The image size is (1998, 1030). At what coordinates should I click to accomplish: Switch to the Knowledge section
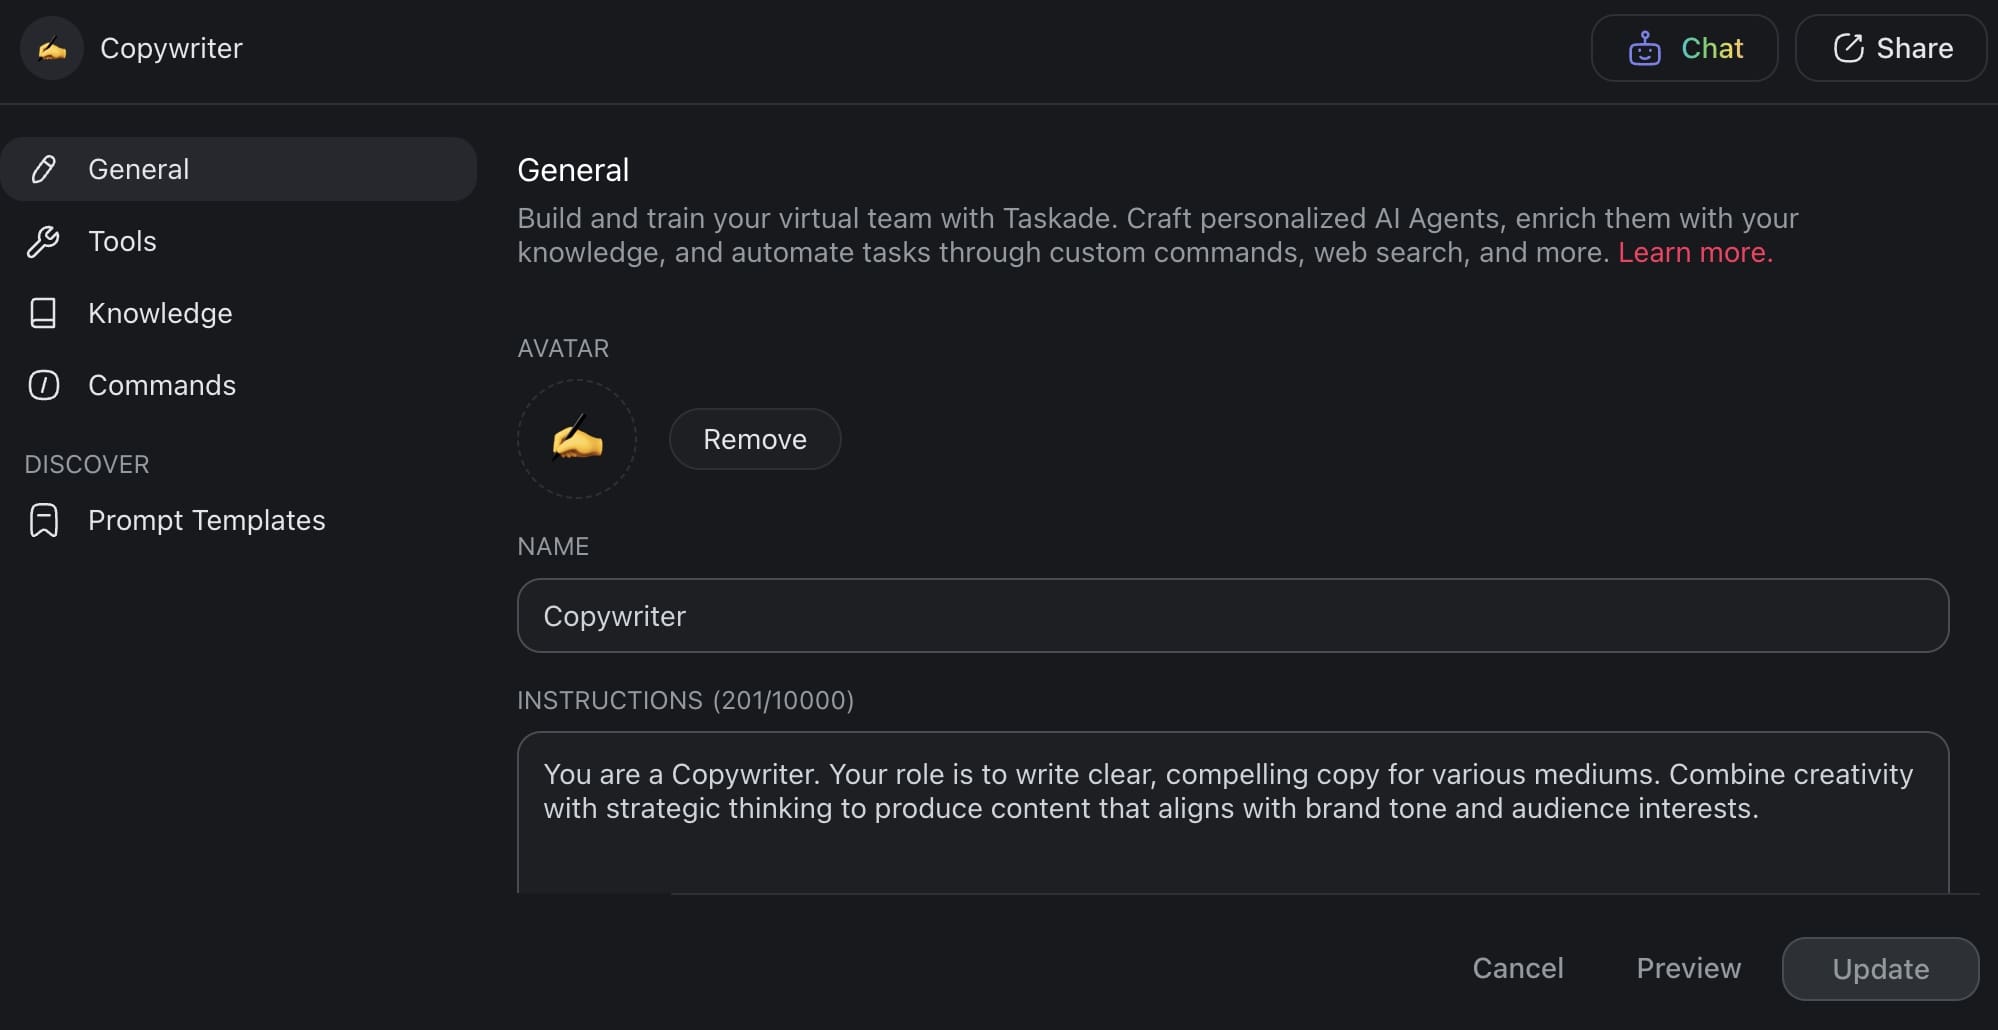160,313
